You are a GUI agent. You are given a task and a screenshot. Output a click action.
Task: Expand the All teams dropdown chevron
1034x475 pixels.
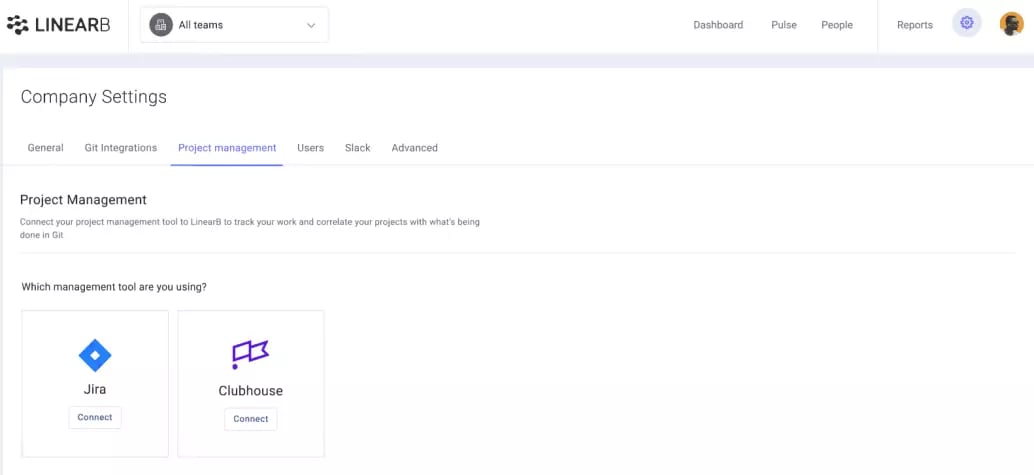pos(311,25)
